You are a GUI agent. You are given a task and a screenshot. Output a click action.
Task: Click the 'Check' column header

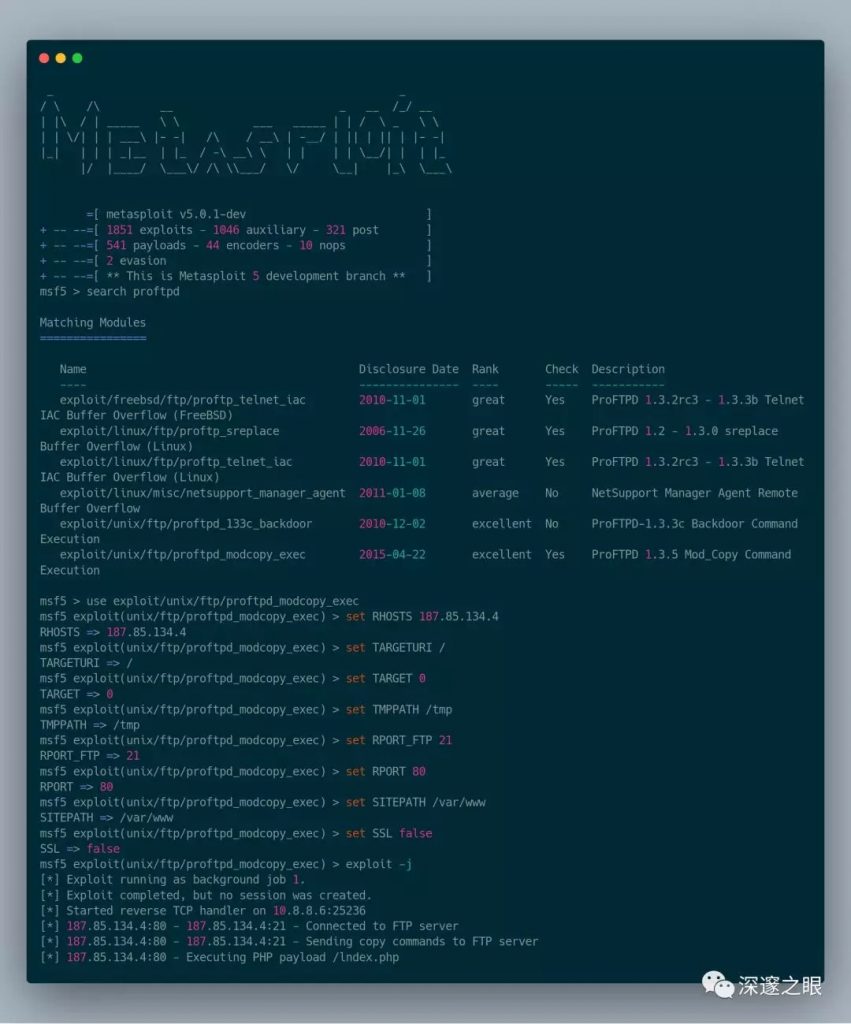tap(562, 369)
